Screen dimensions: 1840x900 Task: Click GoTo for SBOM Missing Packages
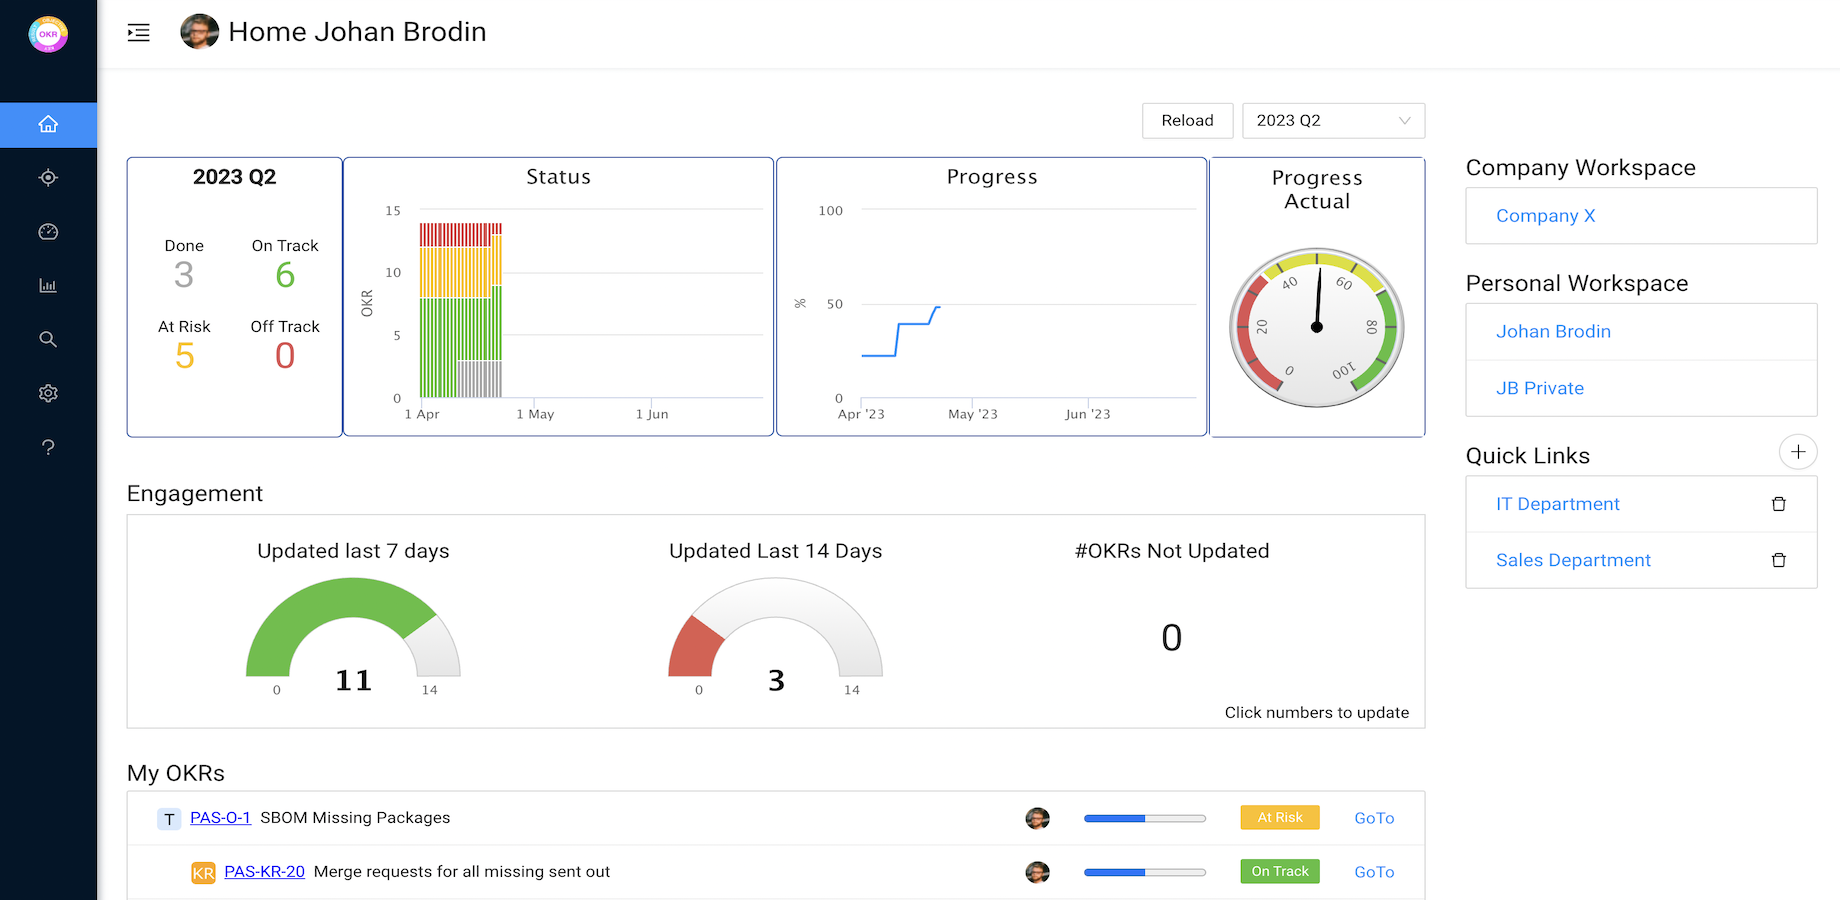click(1373, 818)
